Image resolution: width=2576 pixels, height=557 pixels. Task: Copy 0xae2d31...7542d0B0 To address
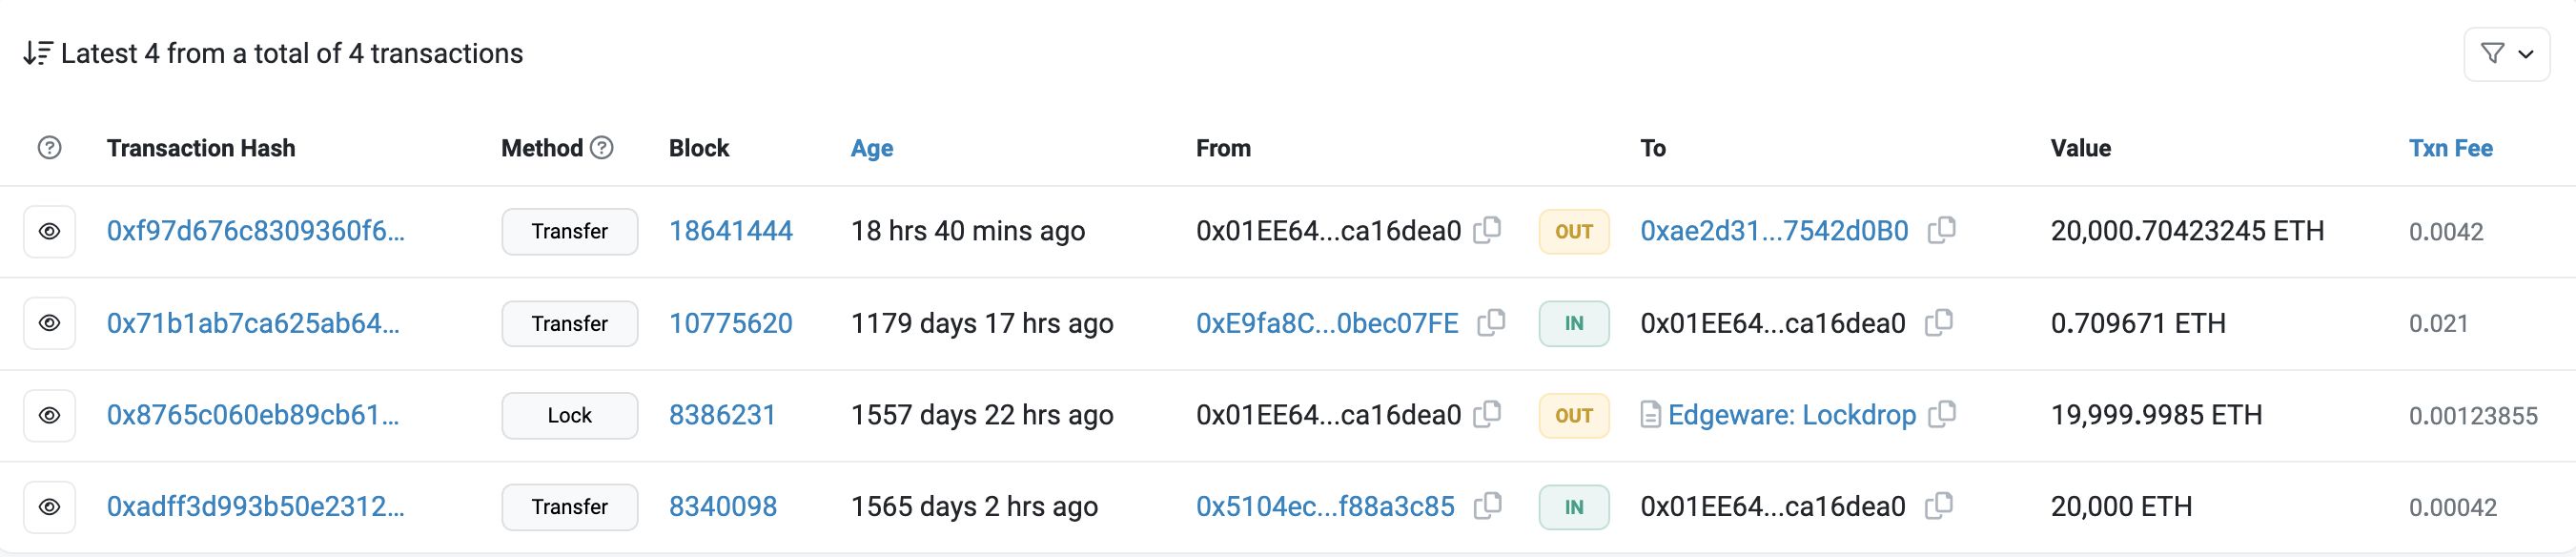click(1941, 230)
